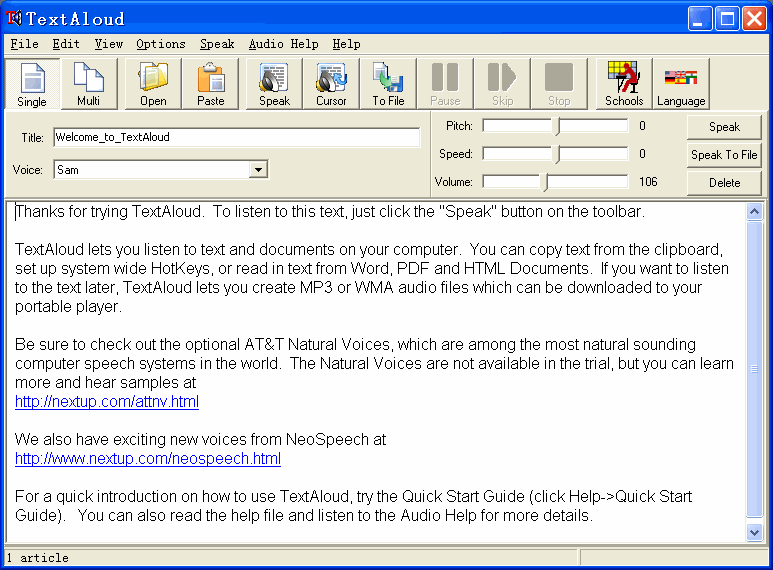Open the Speak menu
Viewport: 773px width, 570px height.
(x=217, y=44)
